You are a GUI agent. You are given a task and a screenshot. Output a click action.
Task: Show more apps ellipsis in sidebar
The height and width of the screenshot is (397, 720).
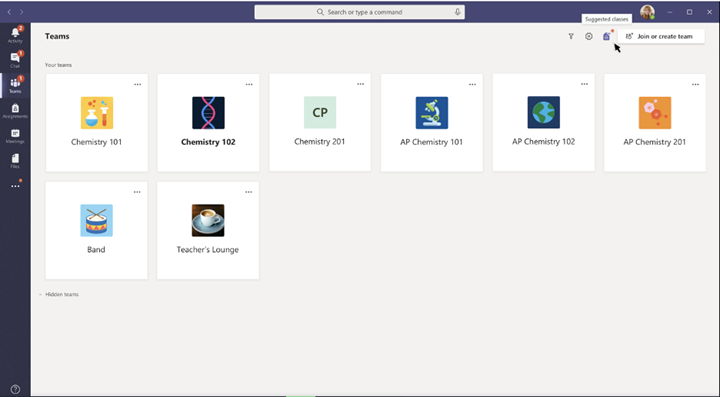15,186
